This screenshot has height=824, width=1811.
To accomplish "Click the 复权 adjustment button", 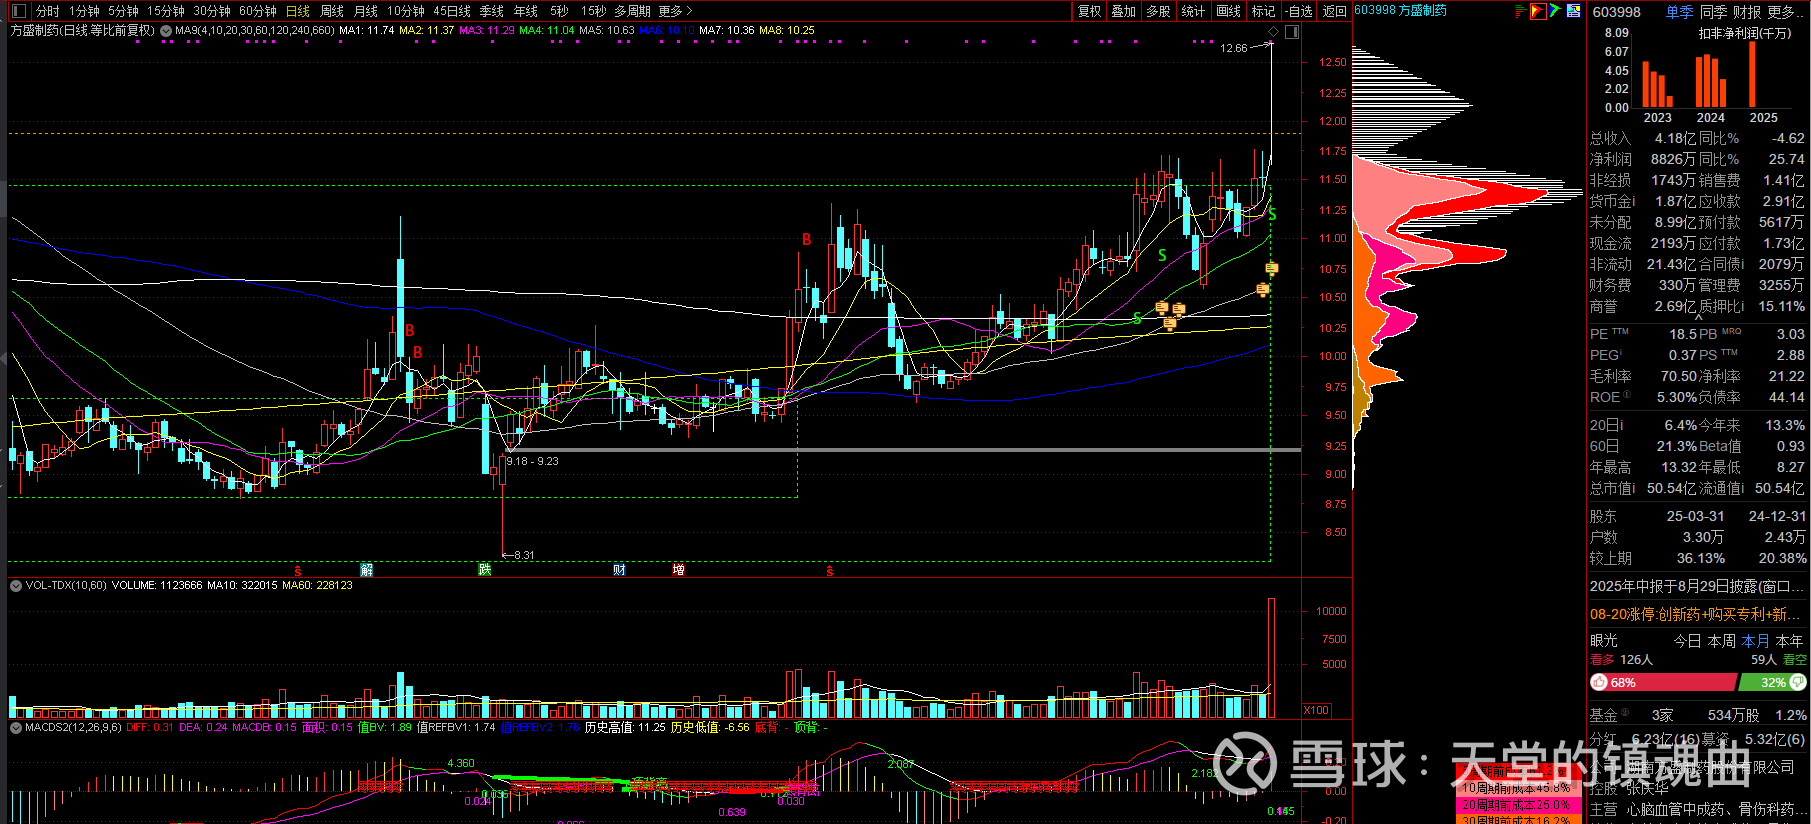I will click(1090, 11).
